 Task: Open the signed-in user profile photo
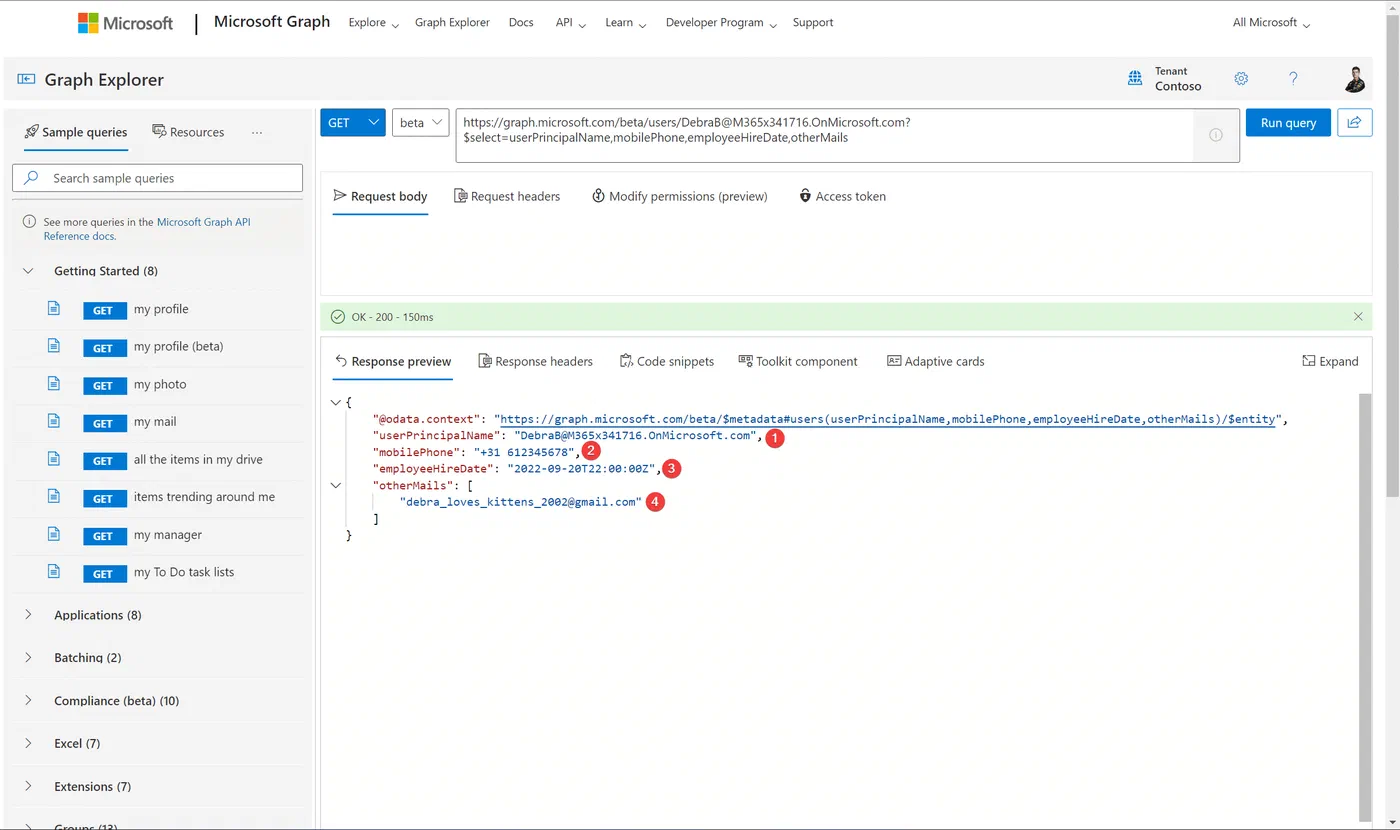(x=1354, y=79)
